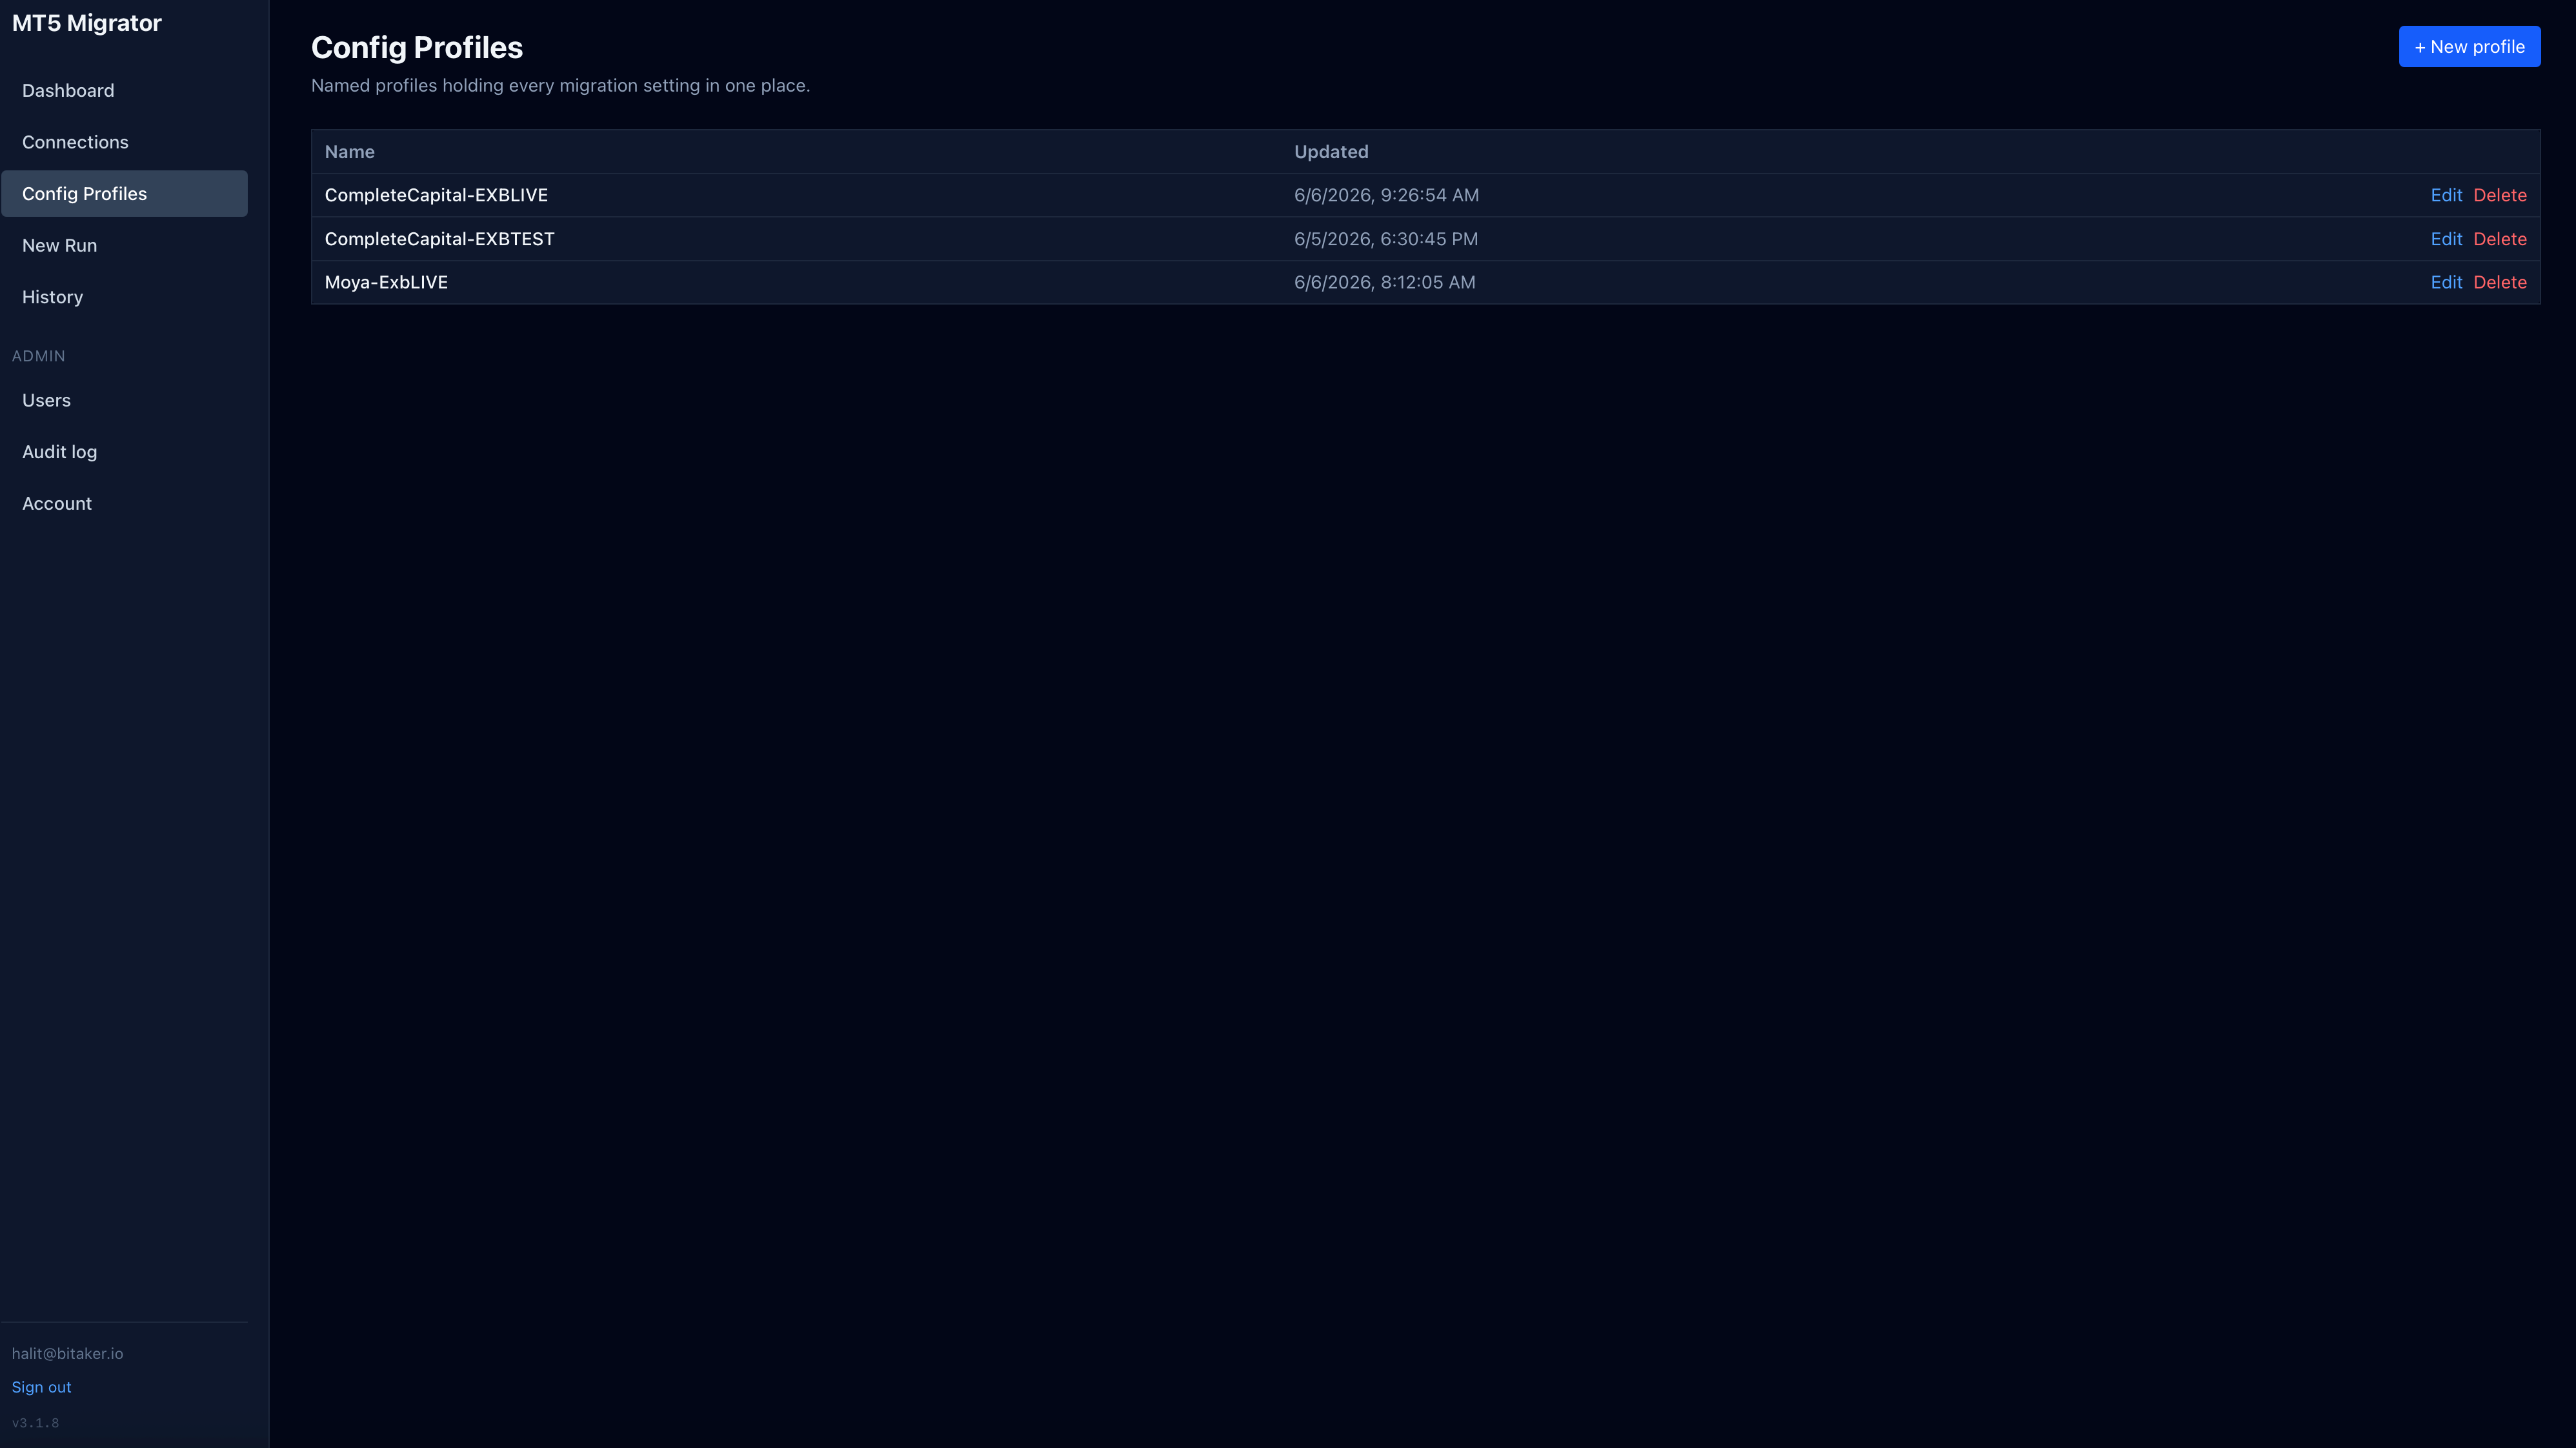The width and height of the screenshot is (2576, 1448).
Task: Open the Users admin page
Action: [124, 400]
